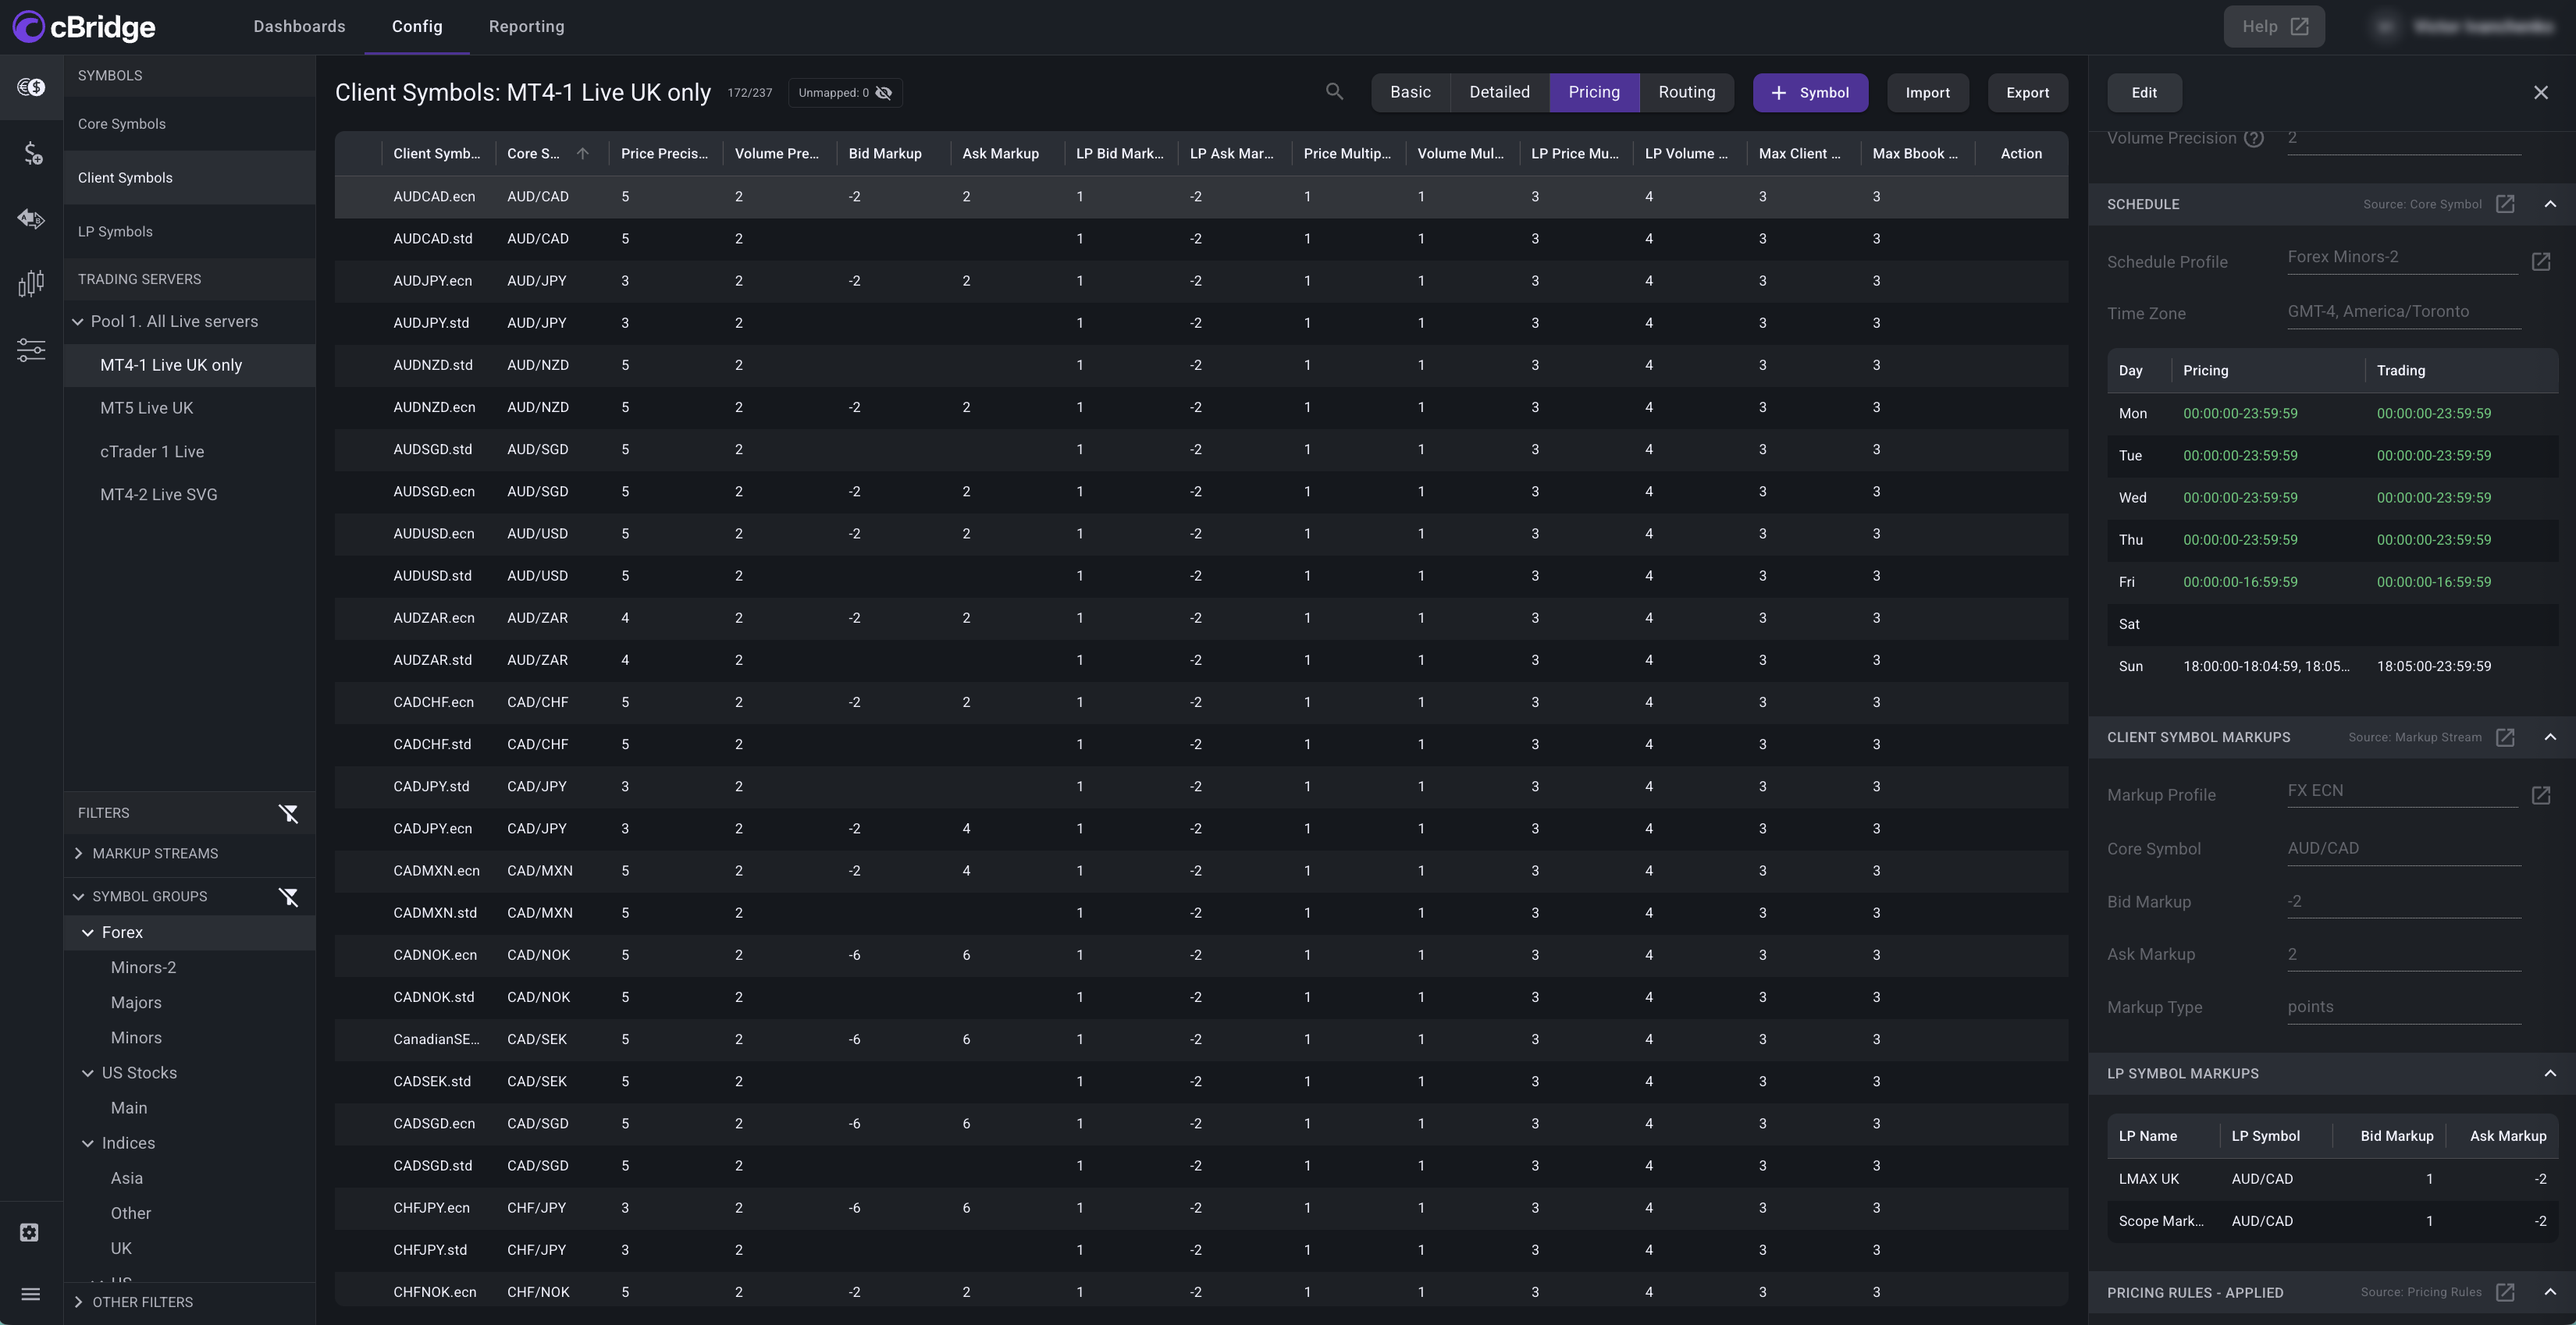This screenshot has width=2576, height=1325.
Task: Open Core Symbols in the sidebar
Action: 189,124
